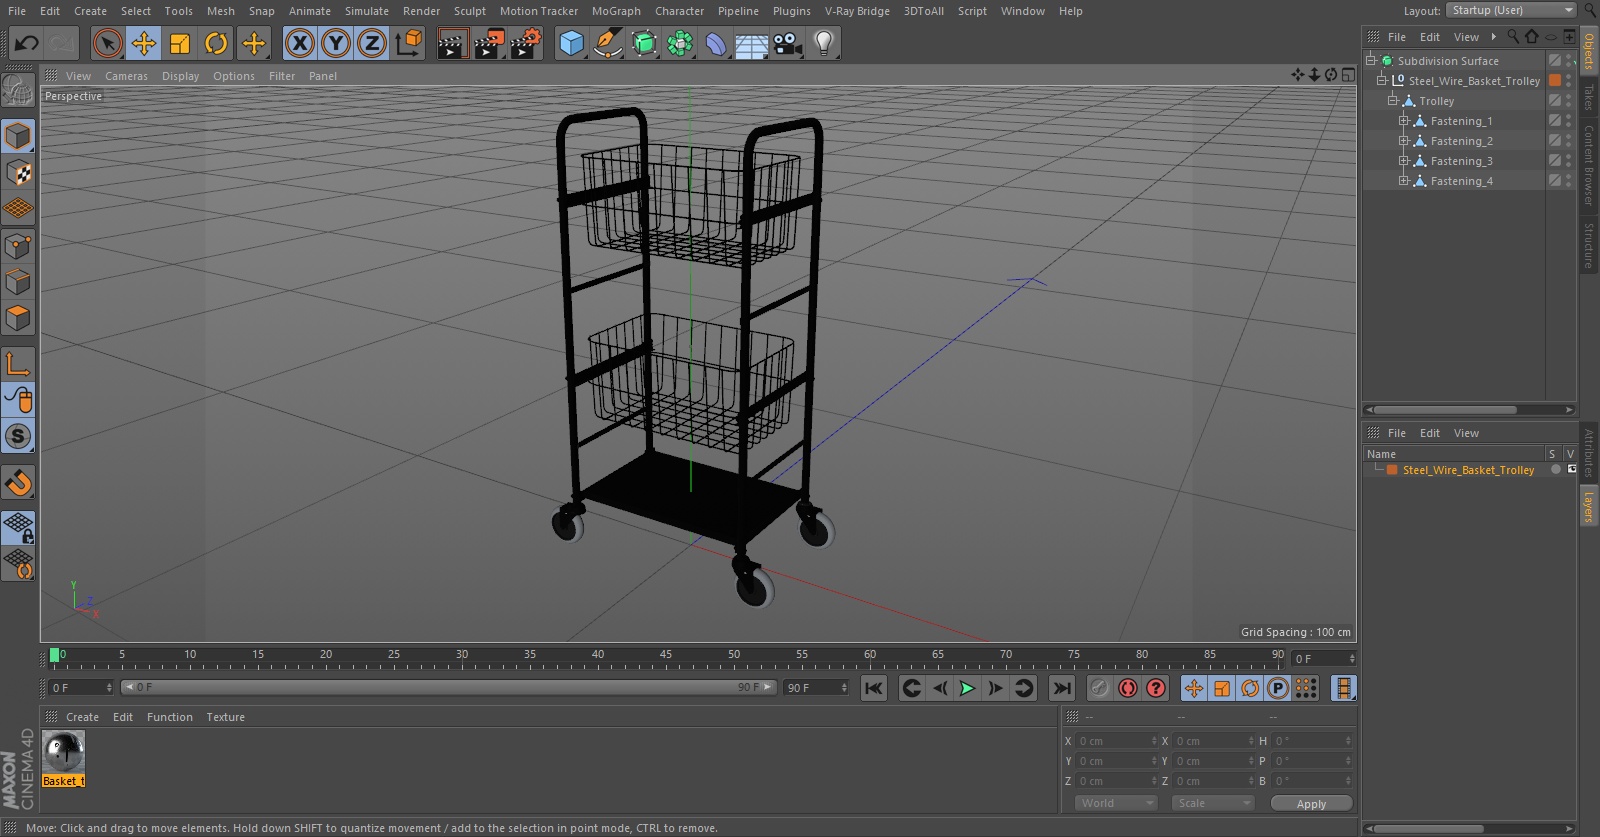Toggle X axis lock
Screen dimensions: 1600x837
click(299, 43)
